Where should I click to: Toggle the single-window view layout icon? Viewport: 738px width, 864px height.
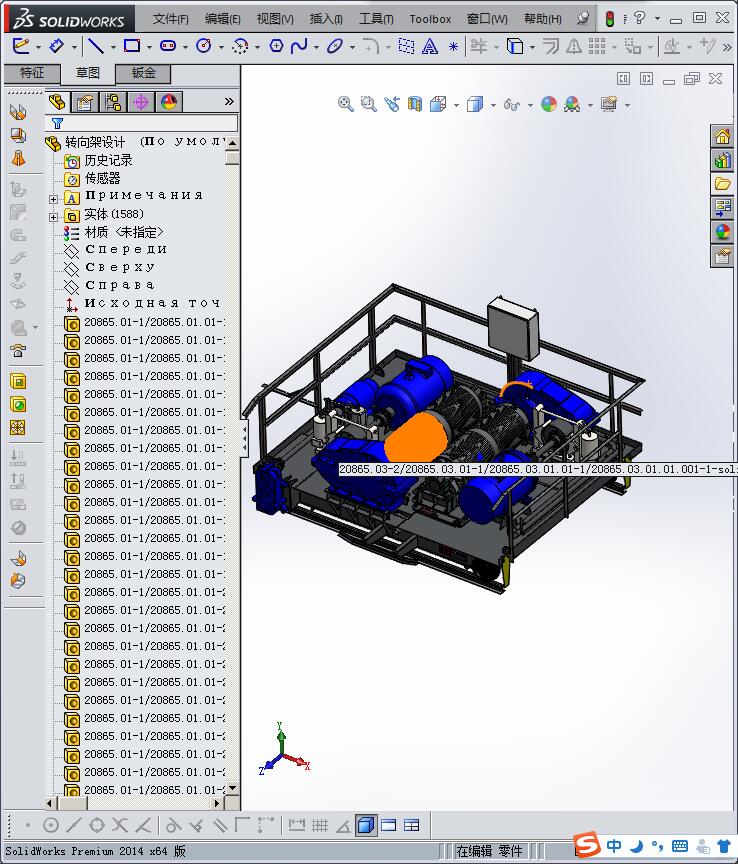[389, 825]
